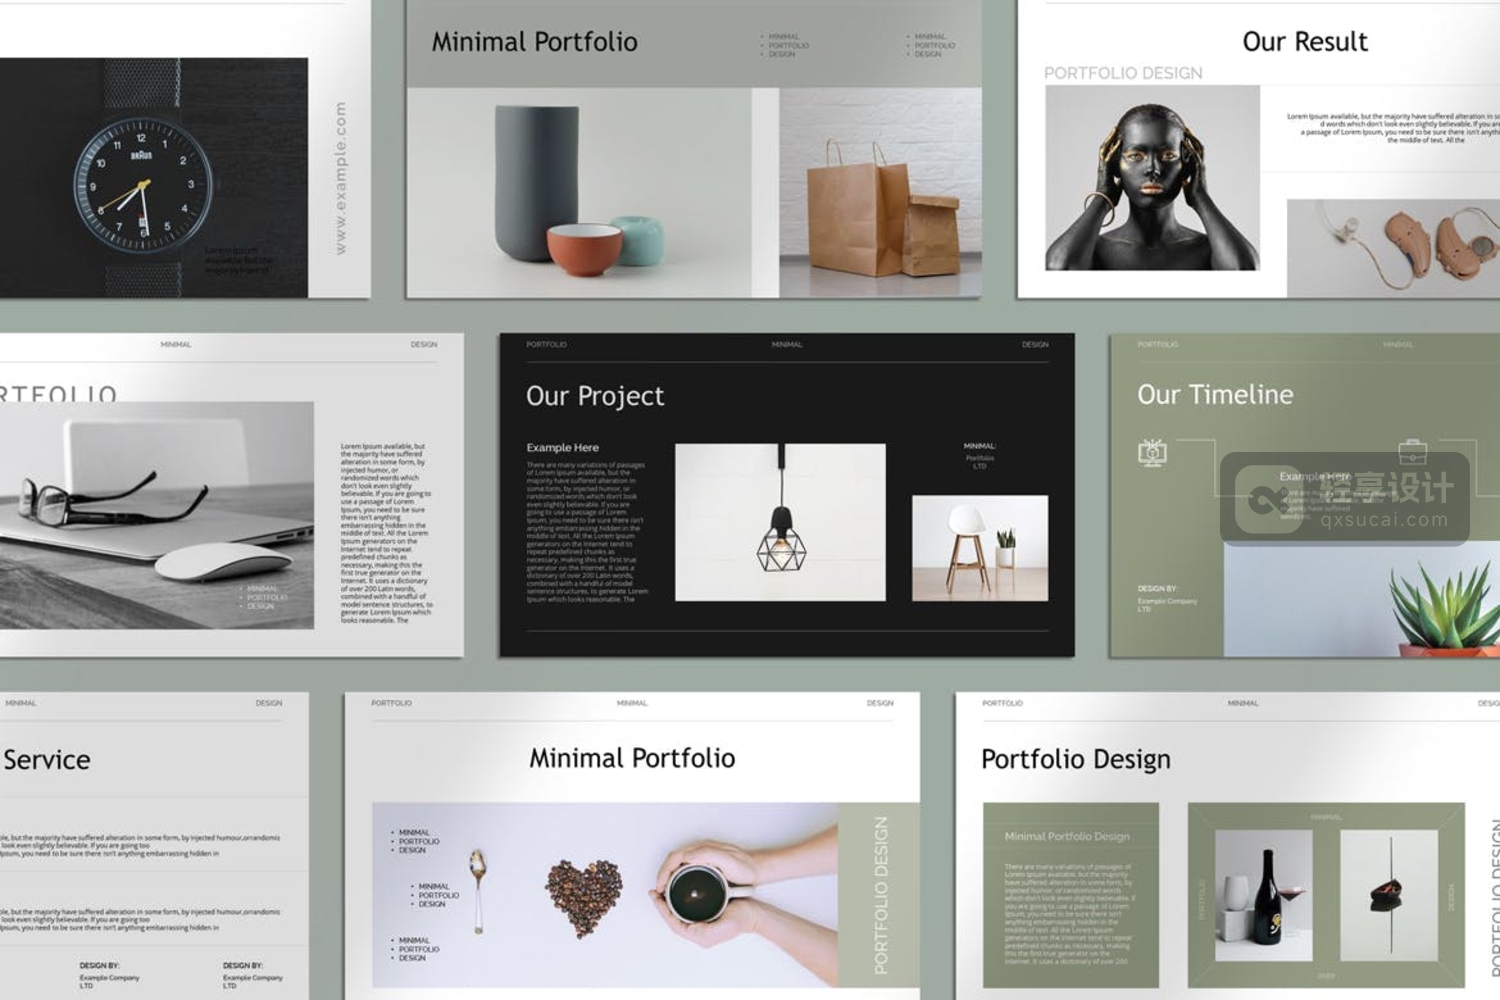1500x1000 pixels.
Task: Click the top Minimal Portfolio heading on green banner
Action: 535,42
